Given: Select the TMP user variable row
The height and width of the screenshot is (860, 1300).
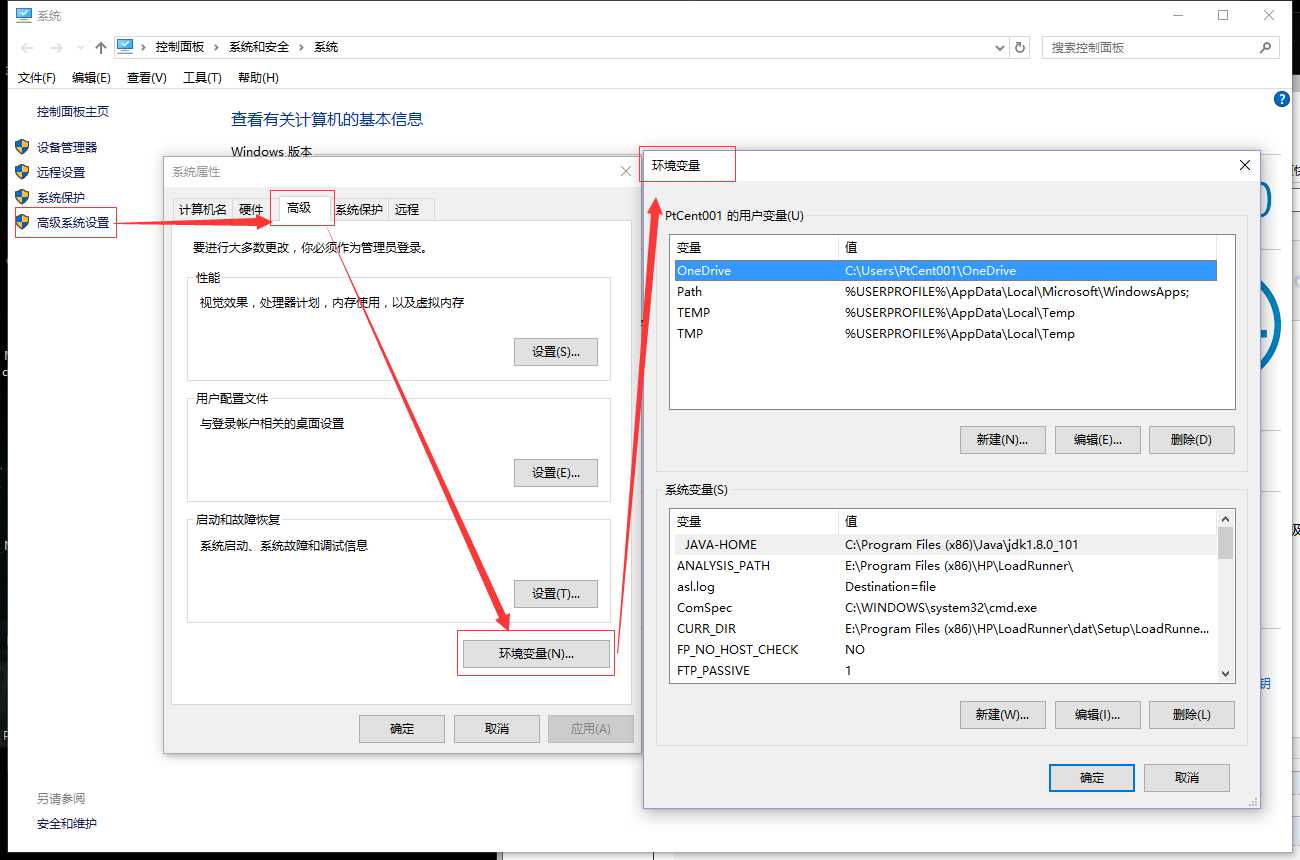Looking at the screenshot, I should click(x=945, y=334).
